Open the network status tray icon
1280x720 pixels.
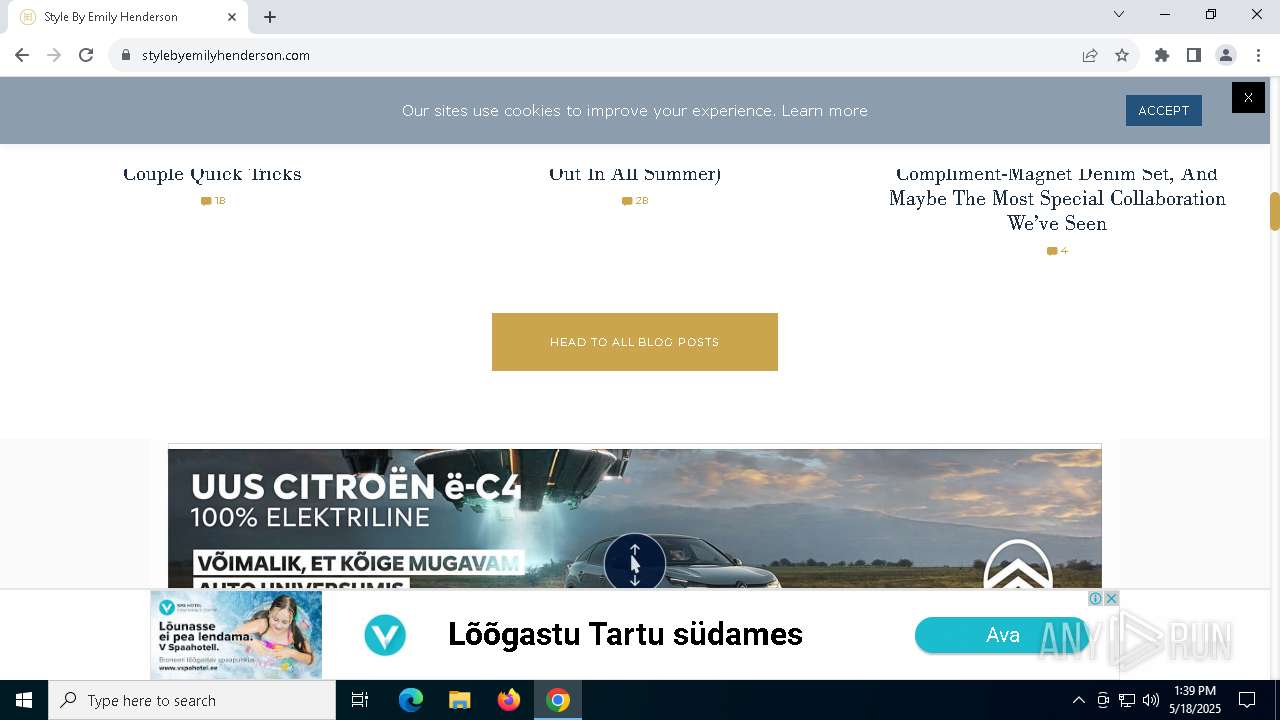point(1127,700)
